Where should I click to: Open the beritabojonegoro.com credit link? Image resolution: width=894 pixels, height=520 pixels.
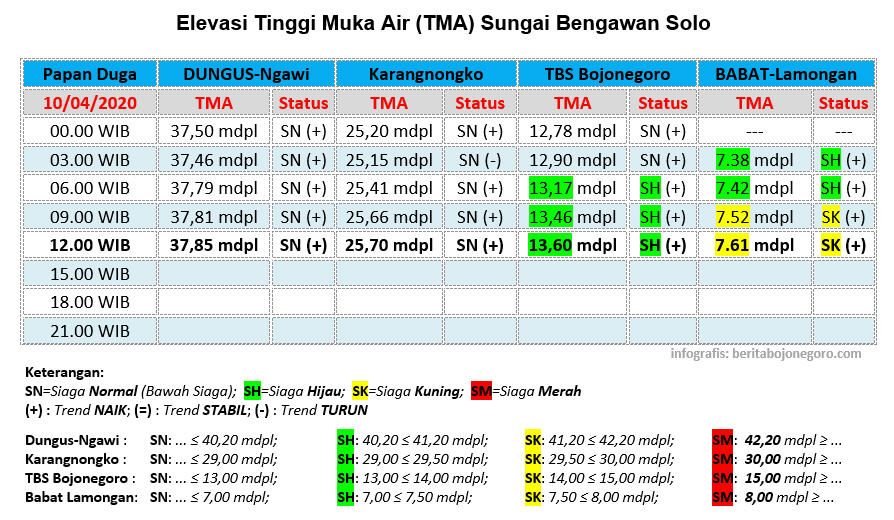click(x=766, y=353)
